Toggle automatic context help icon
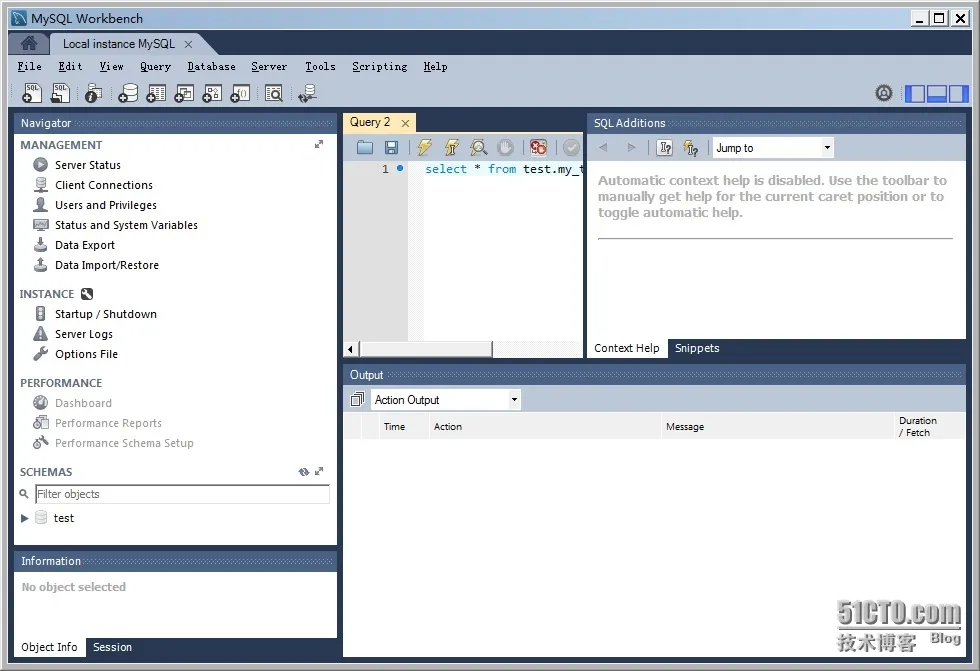980x671 pixels. pyautogui.click(x=691, y=148)
